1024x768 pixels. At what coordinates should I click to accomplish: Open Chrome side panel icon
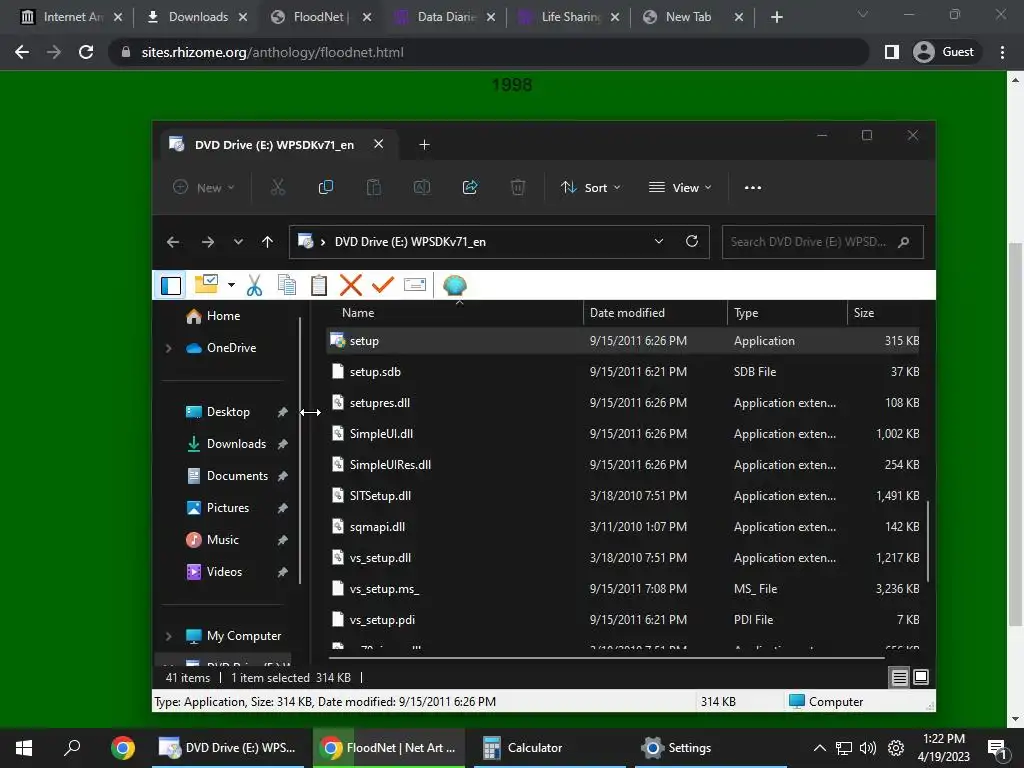891,52
